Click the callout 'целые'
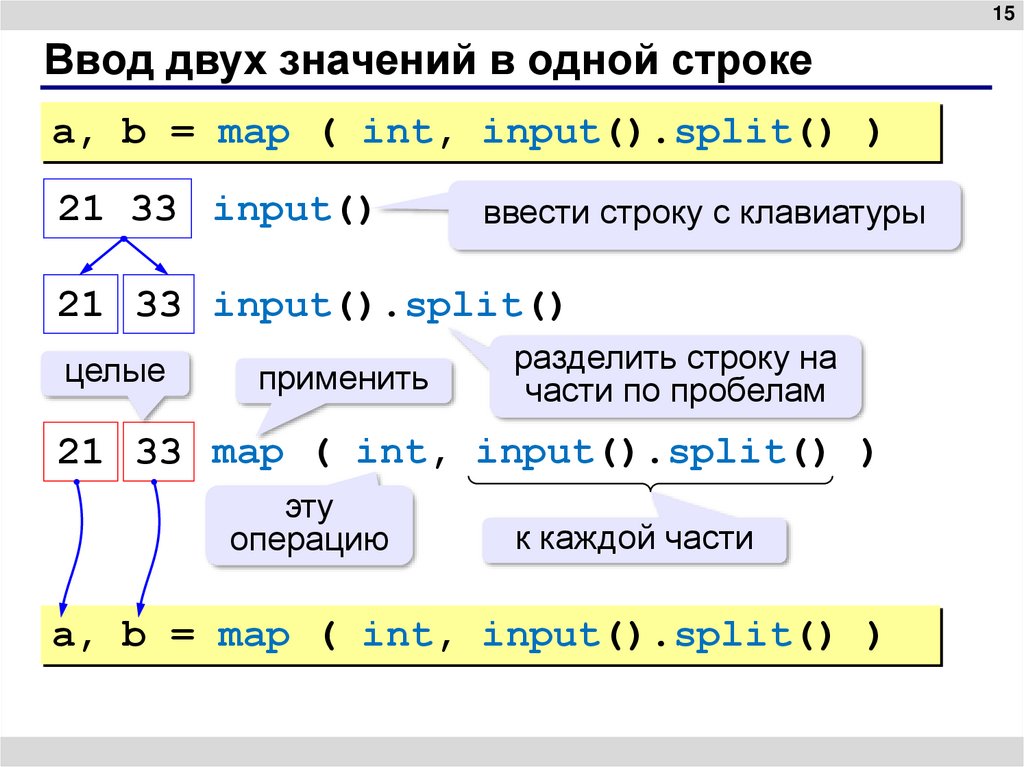 coord(115,372)
